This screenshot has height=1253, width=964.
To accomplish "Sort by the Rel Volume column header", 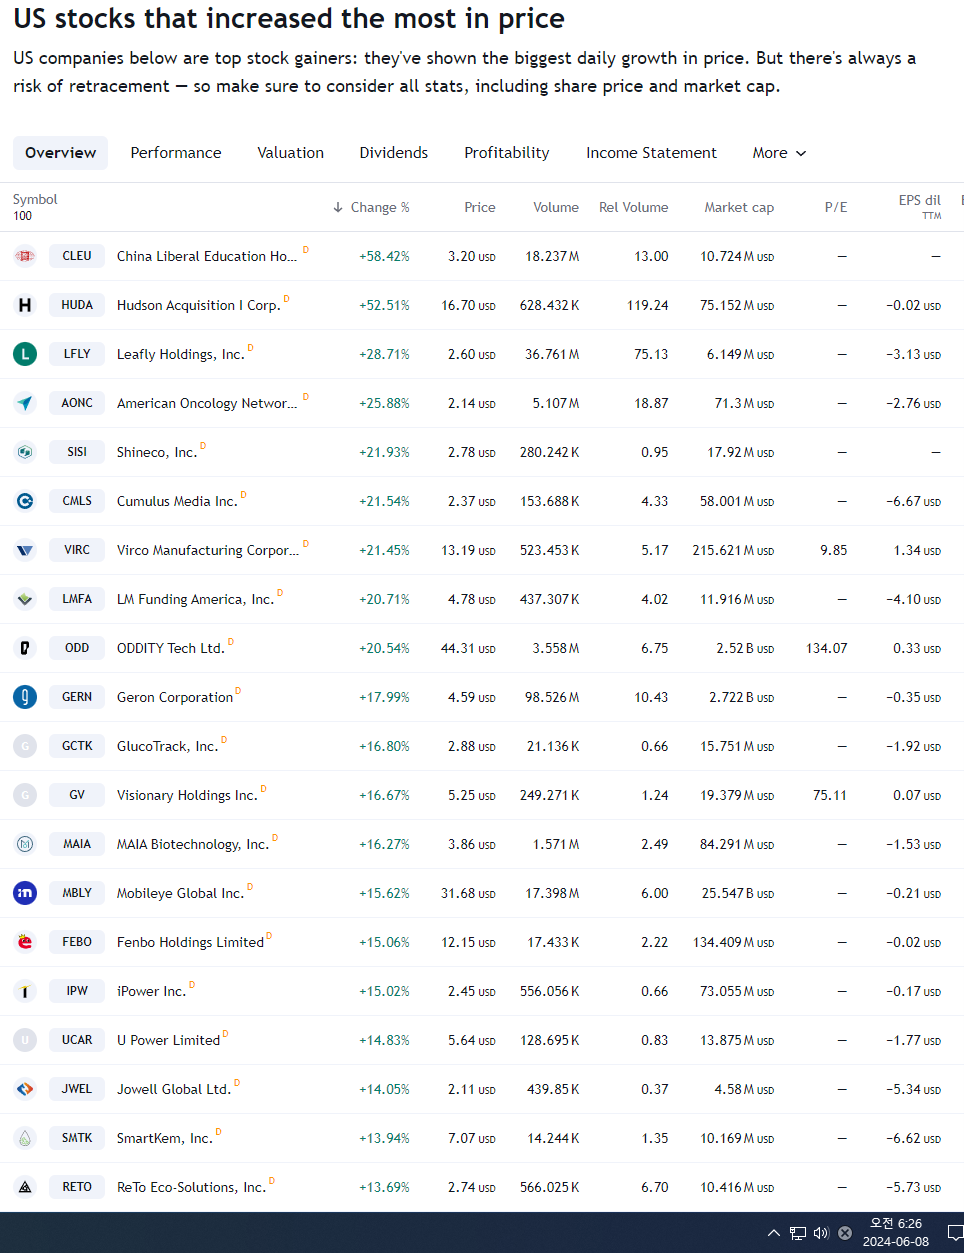I will (634, 207).
